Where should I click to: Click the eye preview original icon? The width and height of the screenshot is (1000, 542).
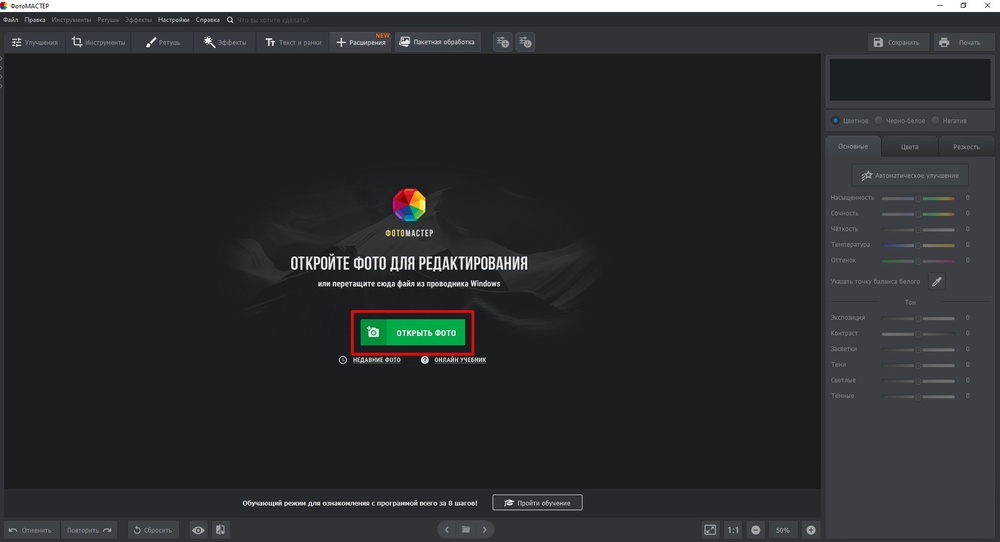(x=199, y=530)
